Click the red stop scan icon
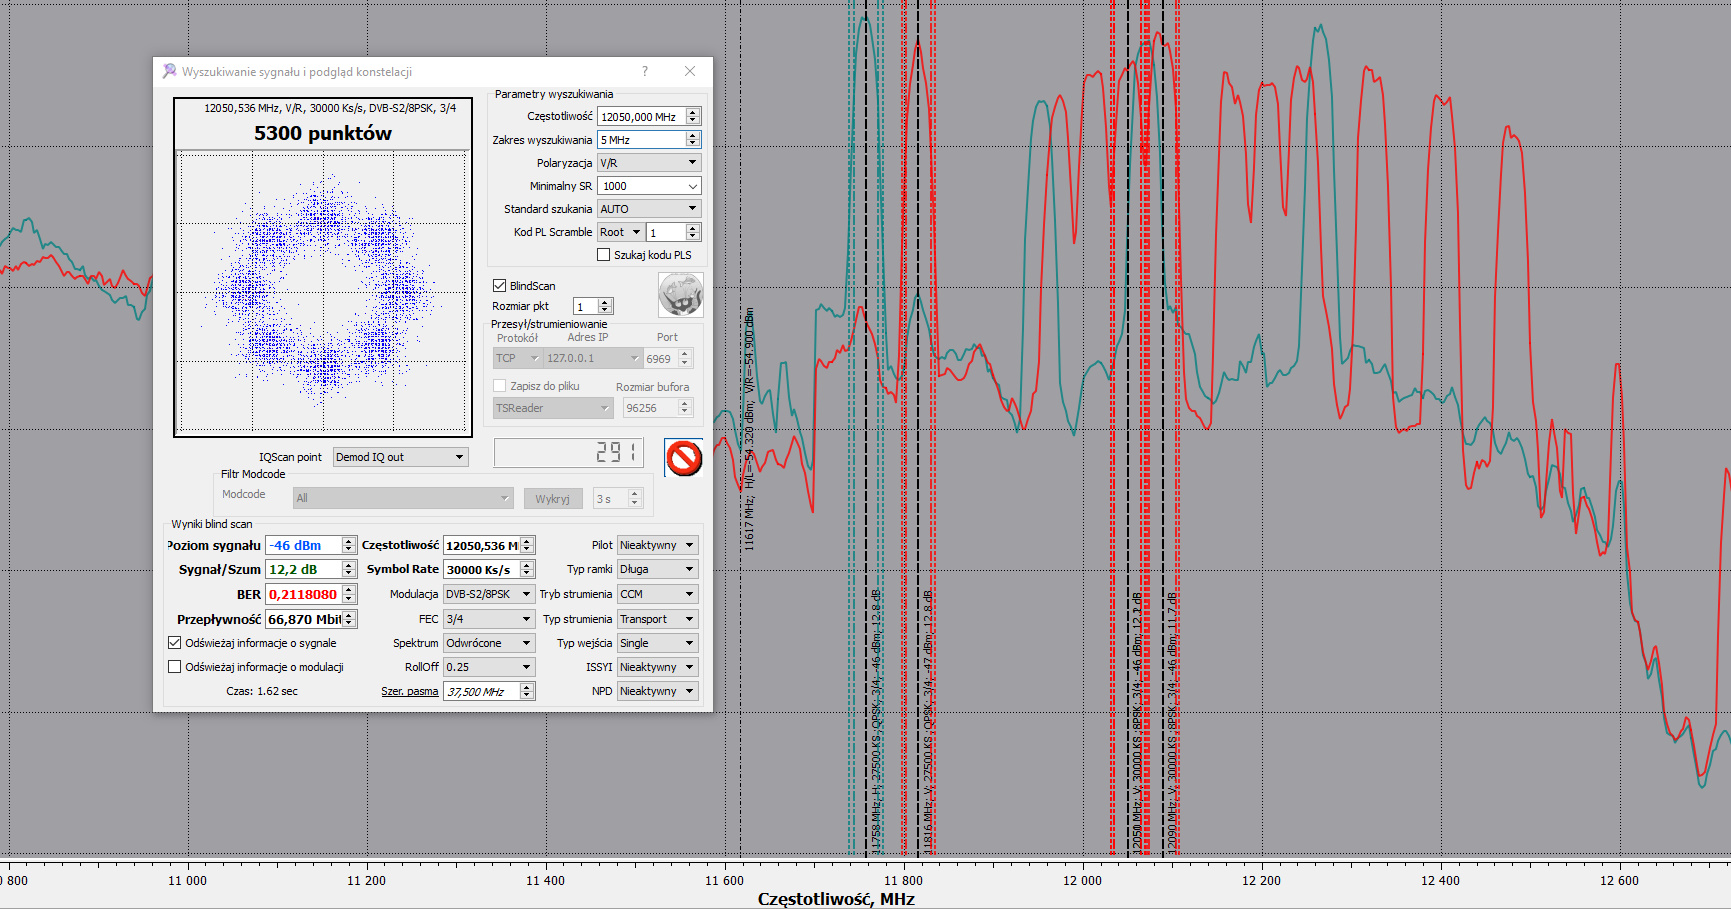 (x=684, y=458)
